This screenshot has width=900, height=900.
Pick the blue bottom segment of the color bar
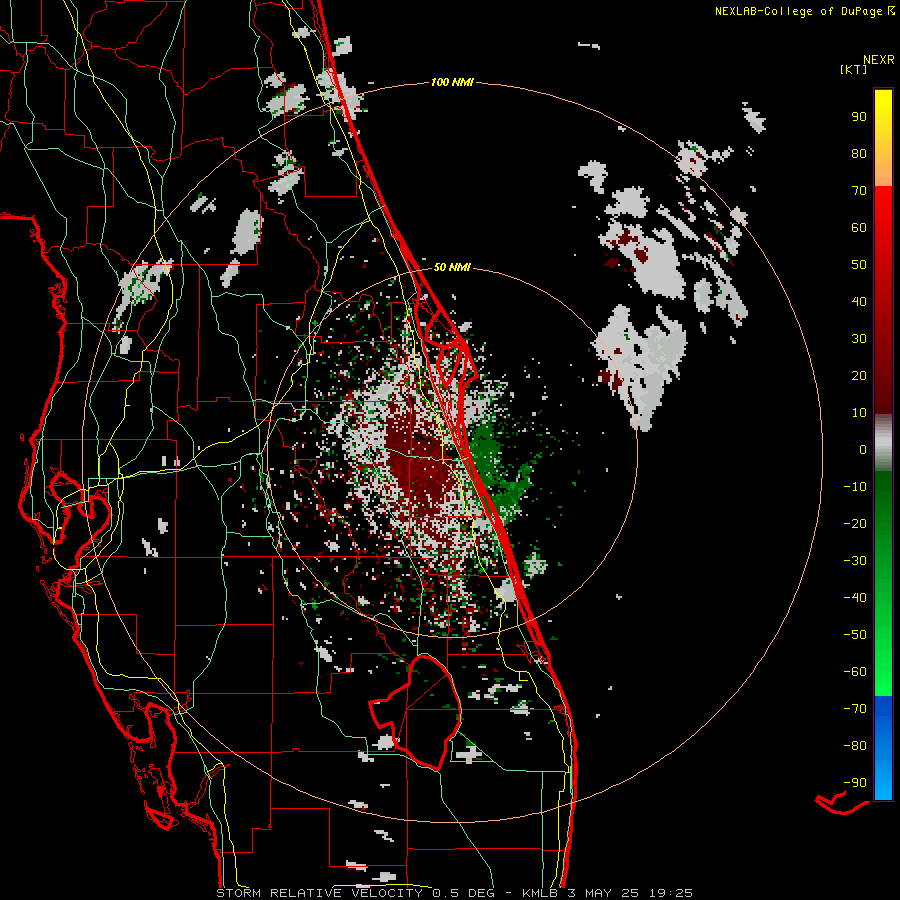click(x=883, y=748)
